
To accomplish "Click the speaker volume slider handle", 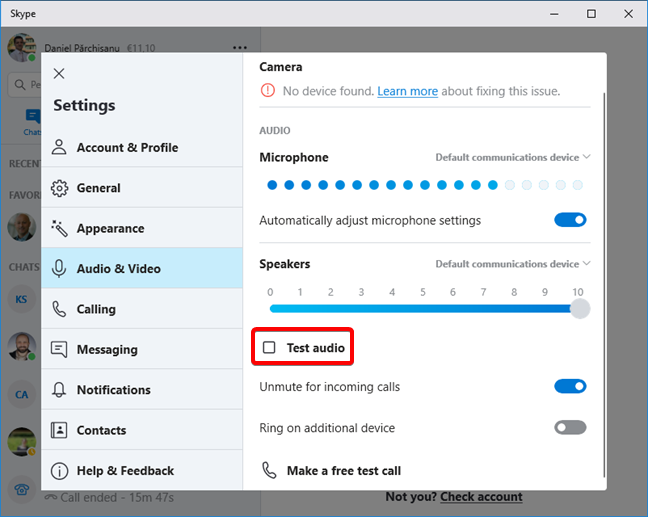I will coord(580,309).
